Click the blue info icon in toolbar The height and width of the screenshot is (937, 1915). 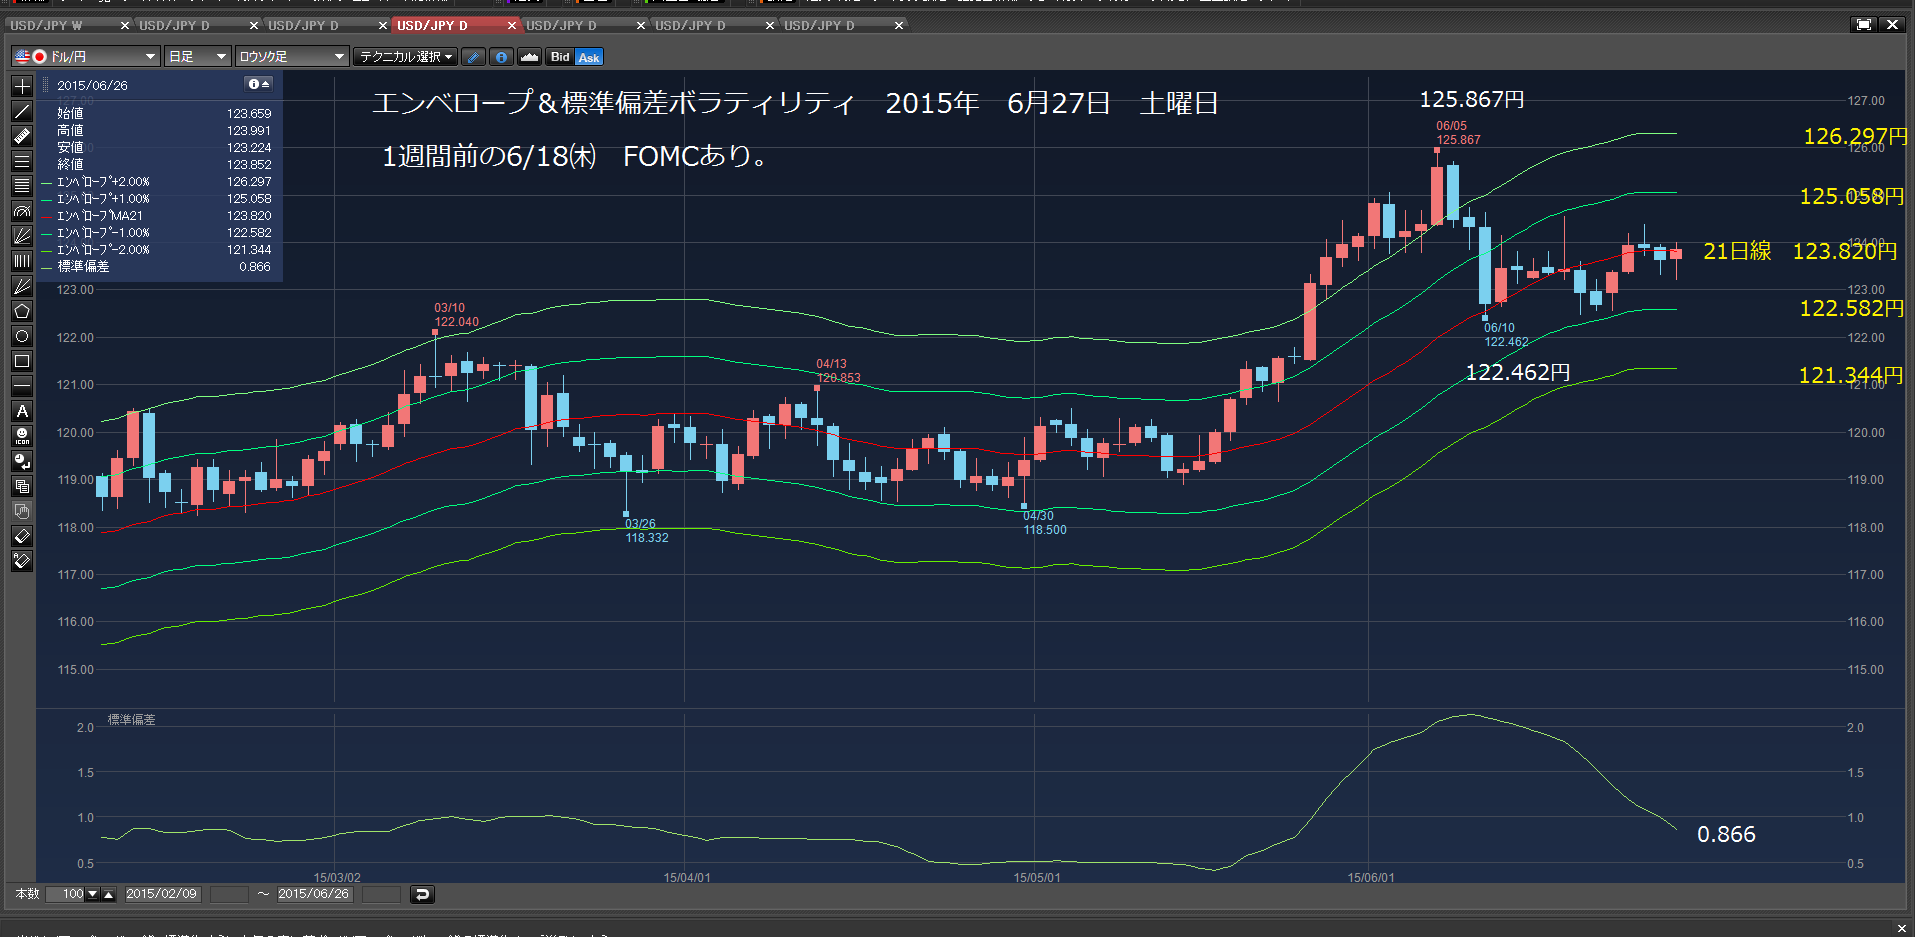click(x=502, y=57)
